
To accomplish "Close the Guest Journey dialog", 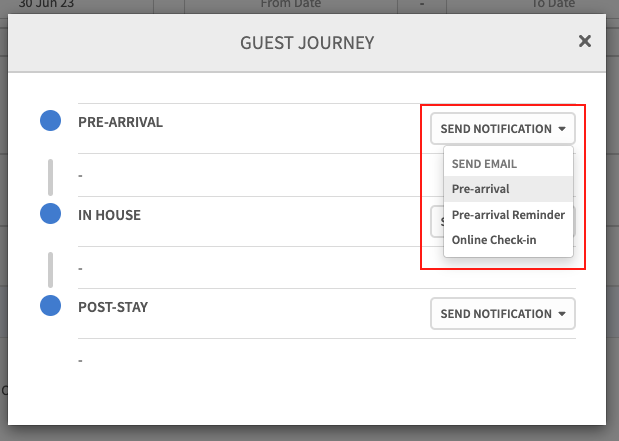I will (x=585, y=41).
